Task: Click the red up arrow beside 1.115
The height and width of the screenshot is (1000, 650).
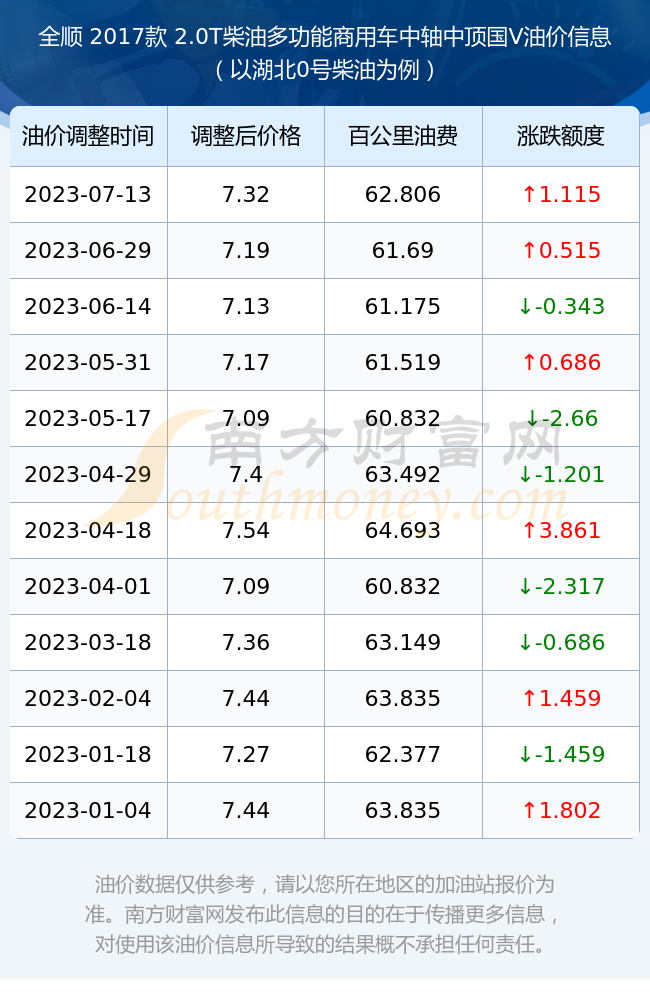Action: [x=529, y=195]
